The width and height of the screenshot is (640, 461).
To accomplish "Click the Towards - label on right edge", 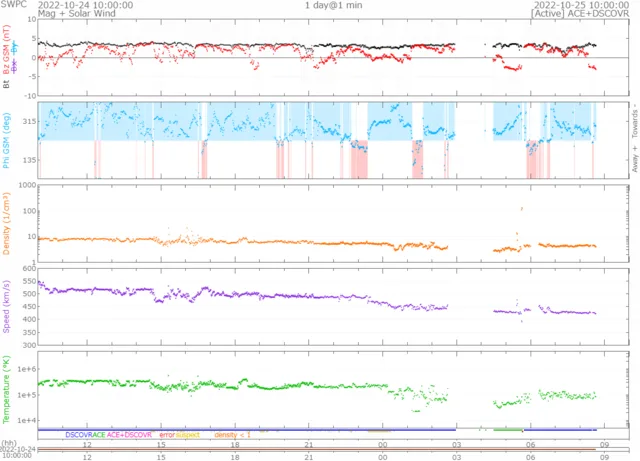I will pyautogui.click(x=630, y=118).
